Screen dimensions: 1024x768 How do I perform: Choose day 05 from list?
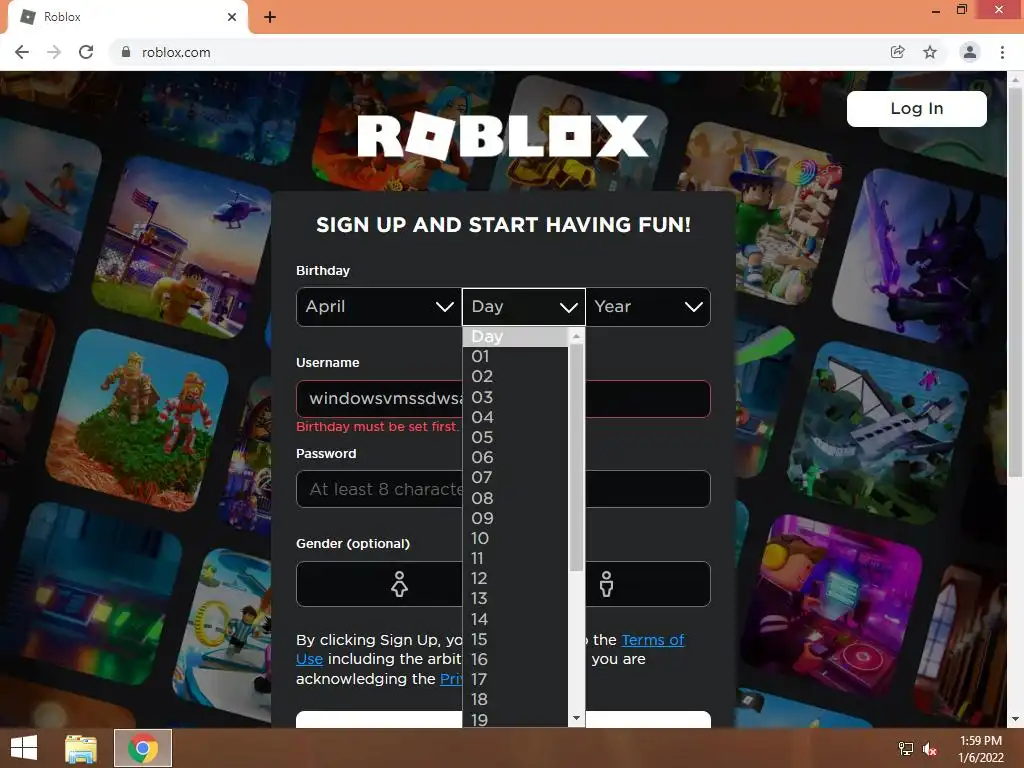[515, 438]
